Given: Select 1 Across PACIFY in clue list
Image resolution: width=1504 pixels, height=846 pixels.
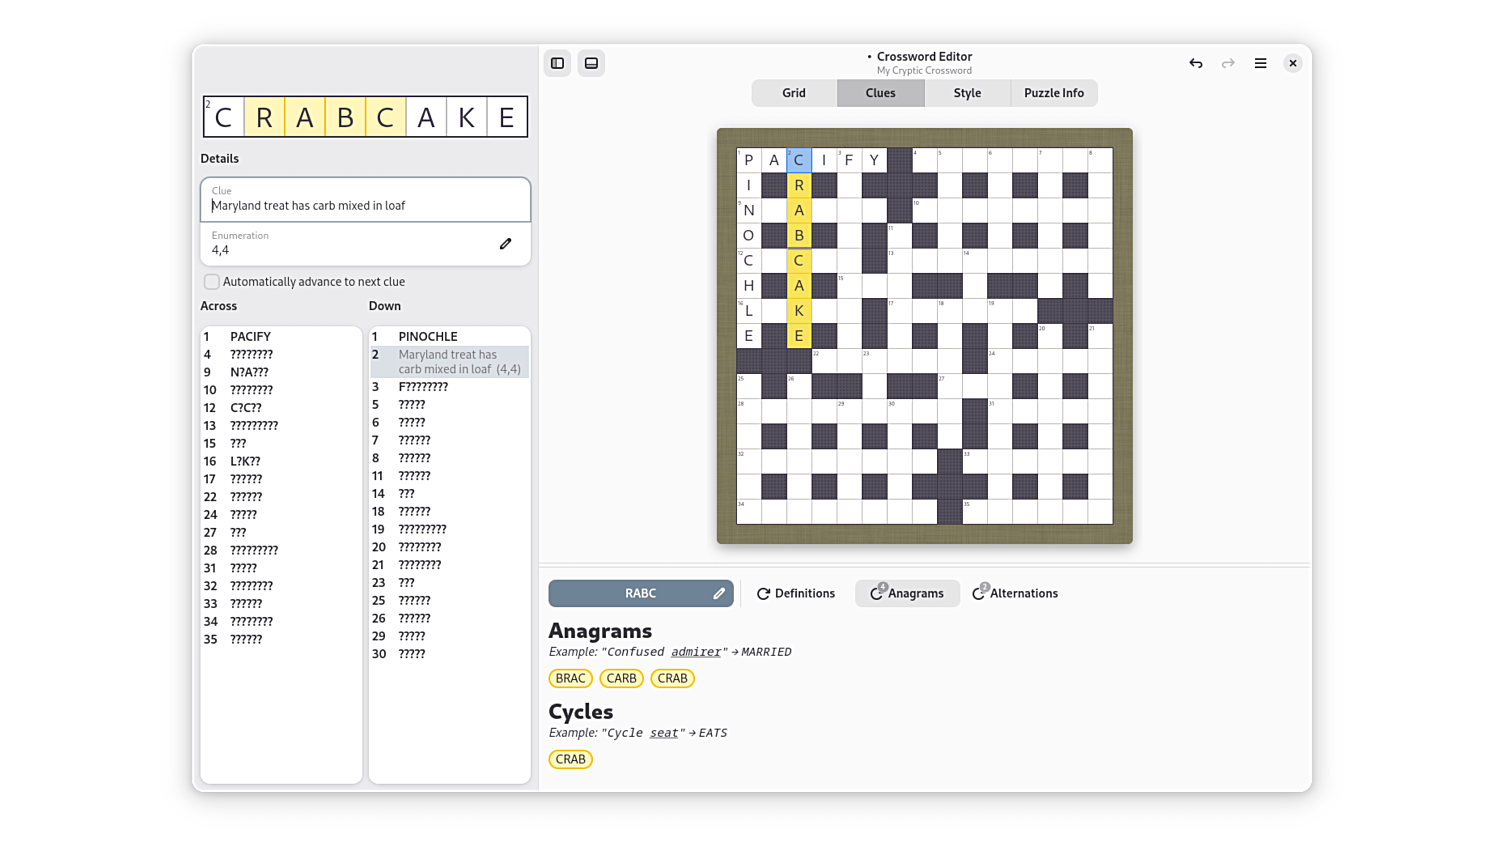Looking at the screenshot, I should click(x=250, y=337).
